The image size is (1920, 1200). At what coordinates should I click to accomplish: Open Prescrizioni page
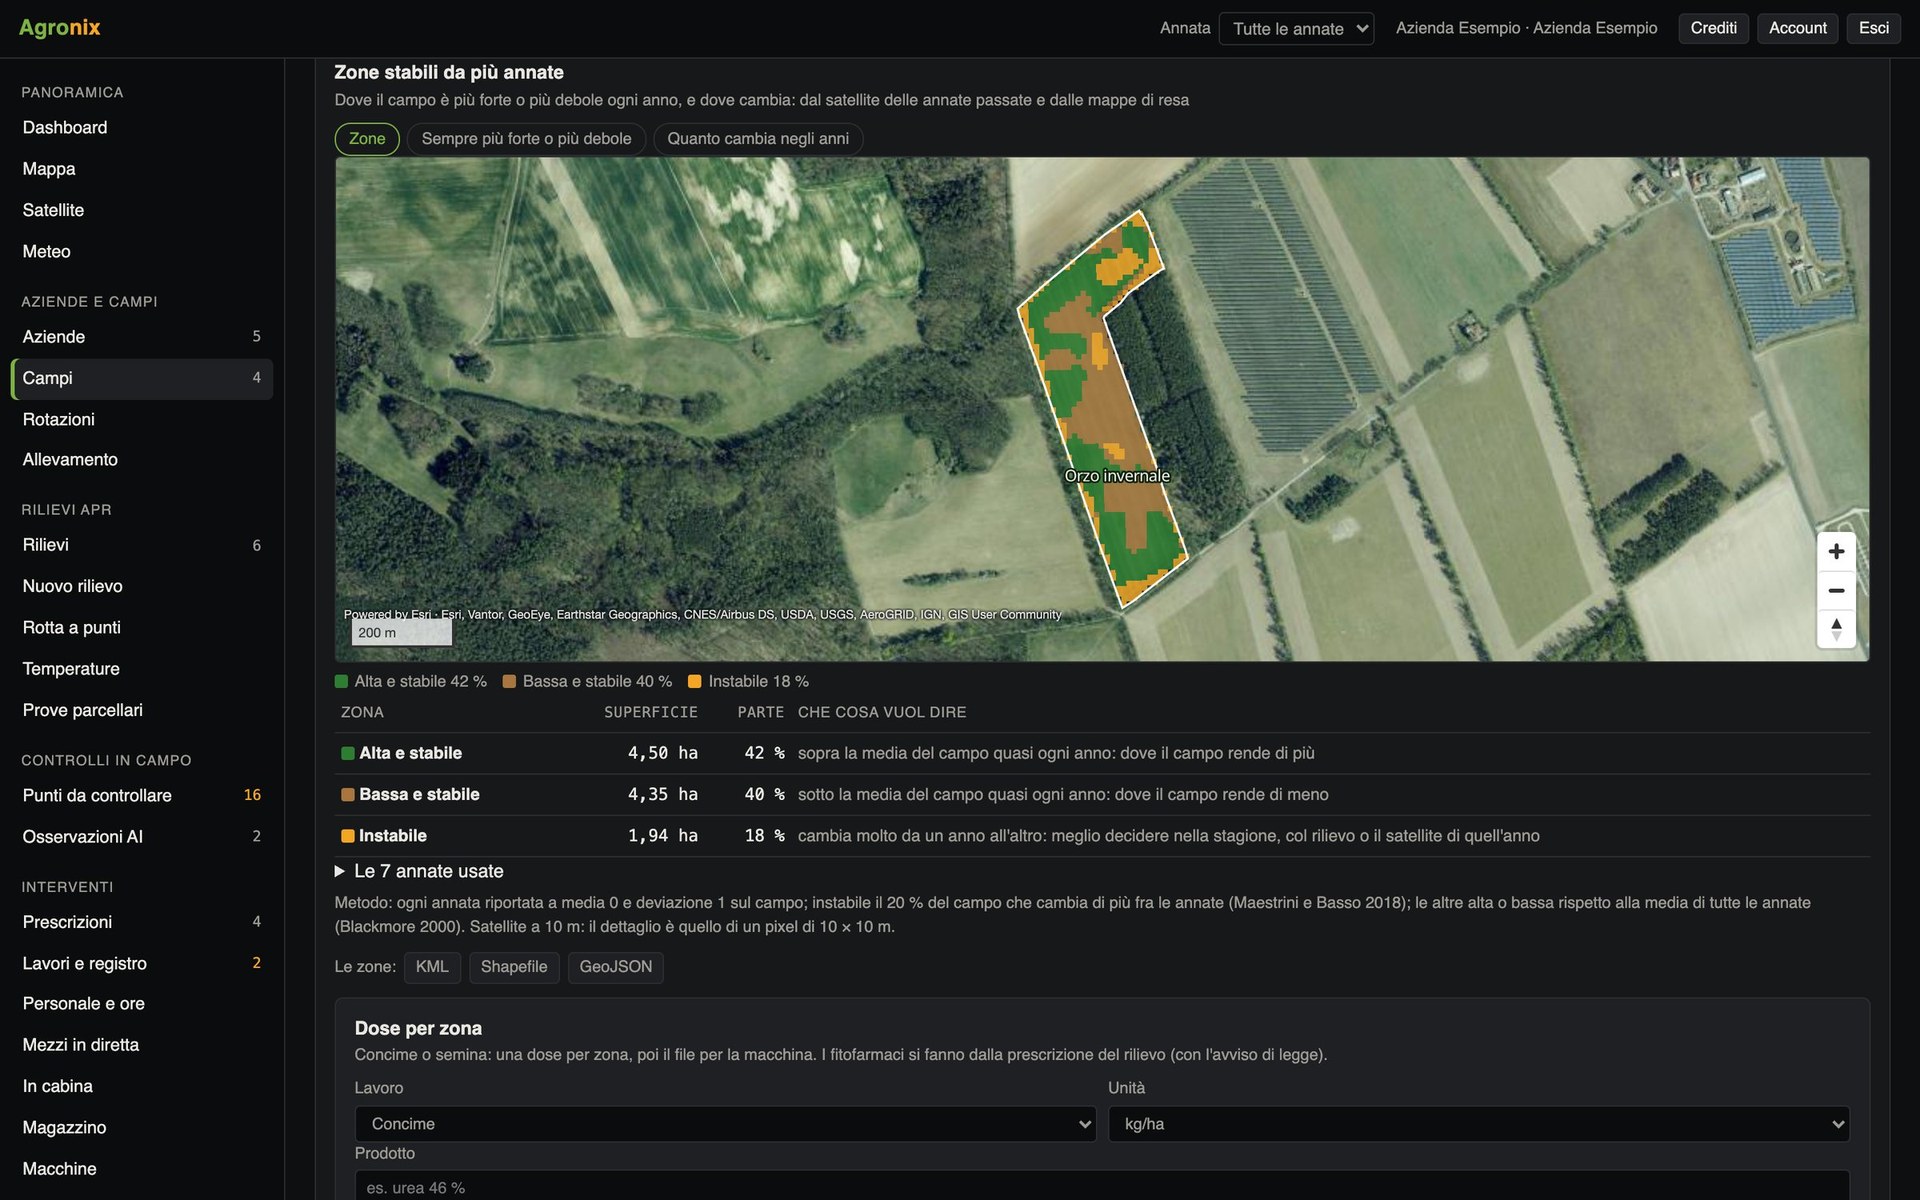(141, 922)
